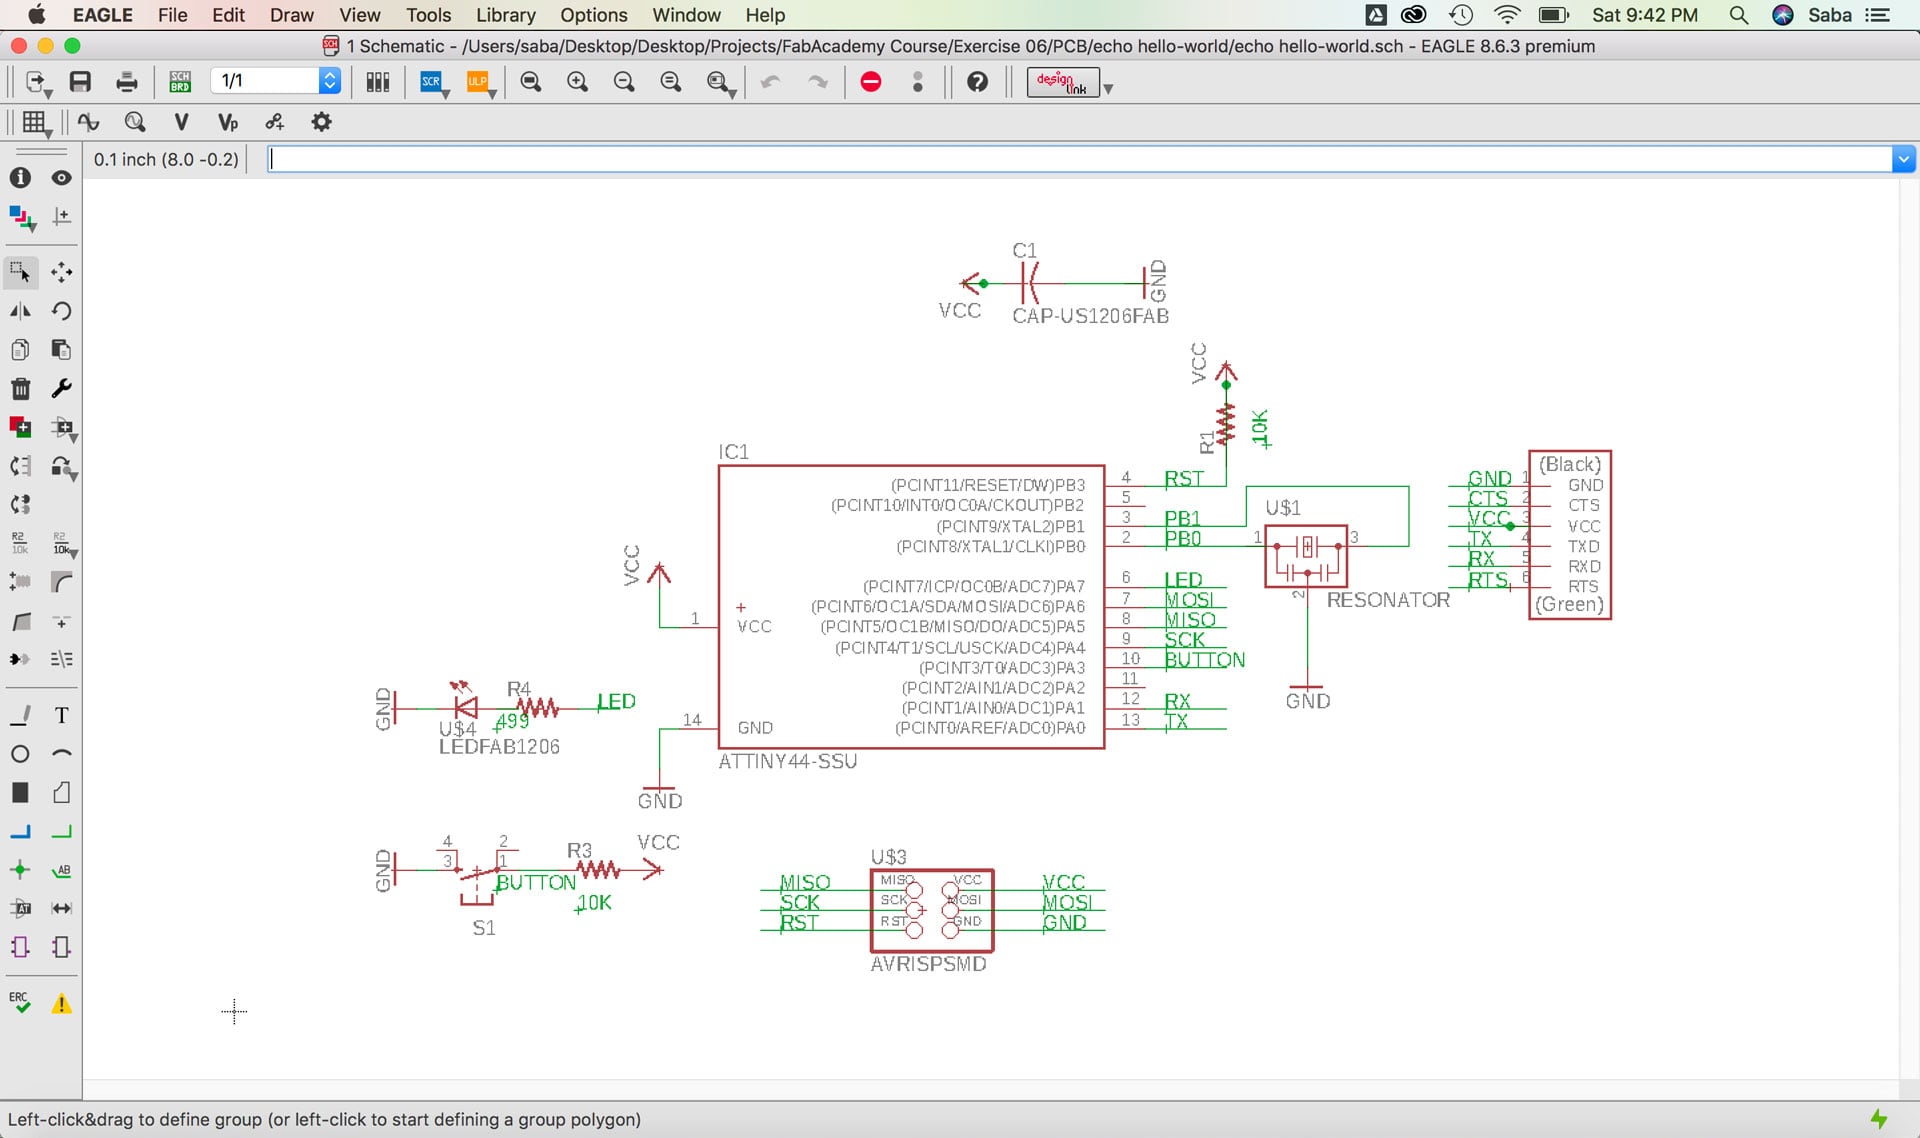Click the Undo arrow icon
Screen dimensions: 1920x1138
coord(770,82)
